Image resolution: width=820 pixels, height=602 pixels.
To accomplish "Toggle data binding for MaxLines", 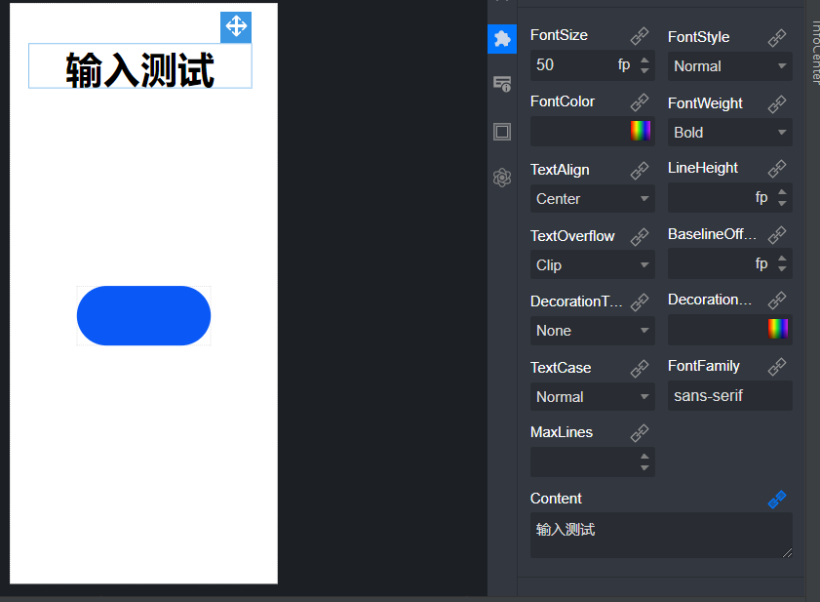I will pos(639,432).
